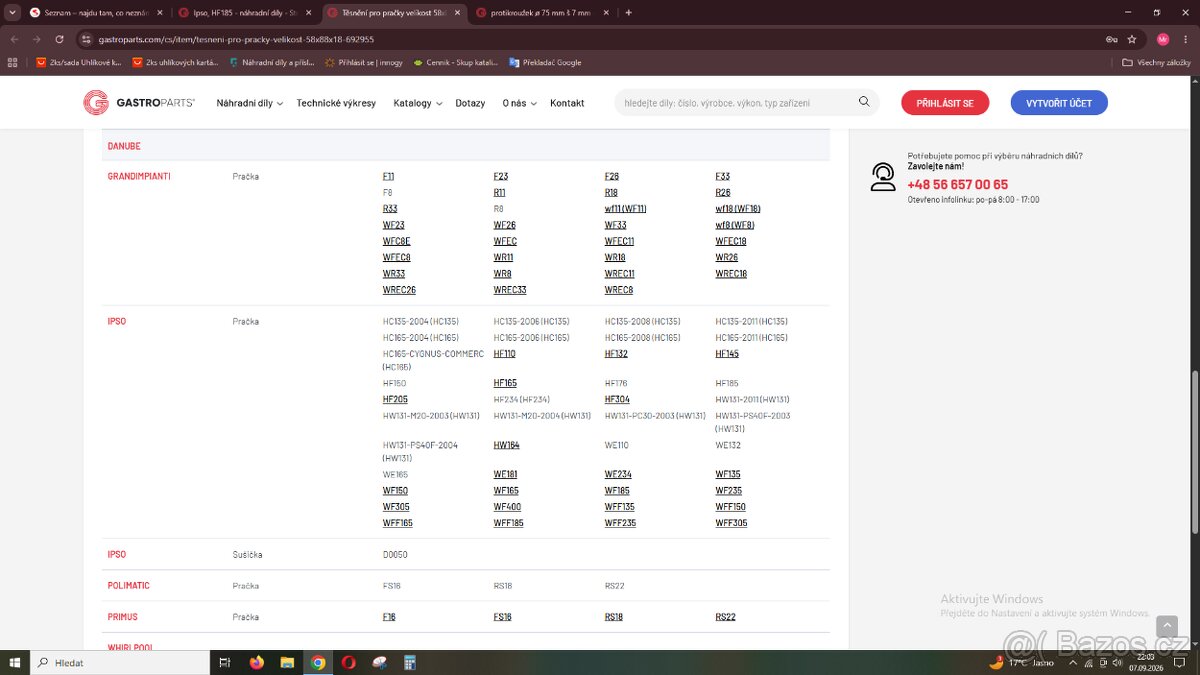This screenshot has width=1200, height=675.
Task: Click the DANUBE brand name
Action: pyautogui.click(x=124, y=146)
